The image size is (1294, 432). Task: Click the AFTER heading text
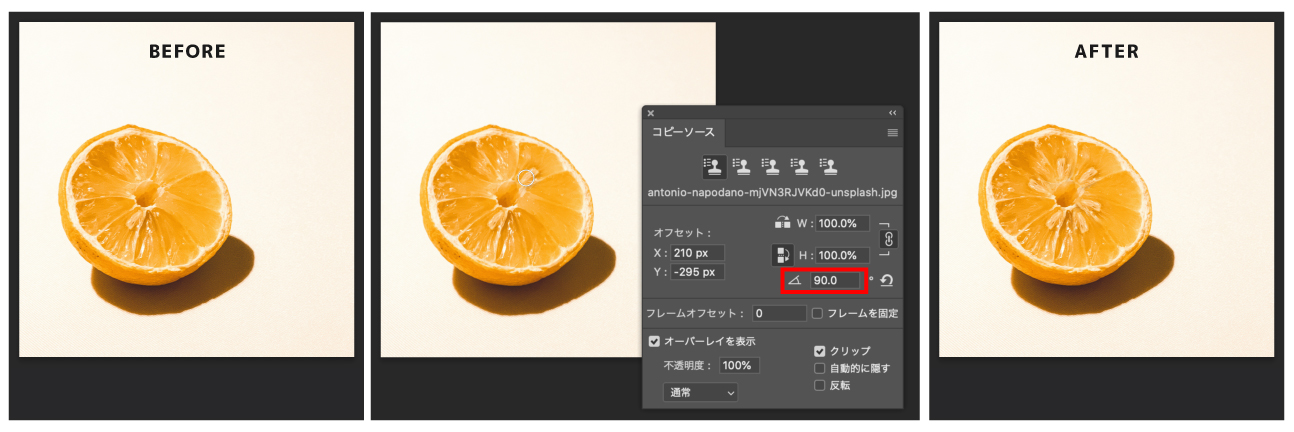(x=1107, y=51)
